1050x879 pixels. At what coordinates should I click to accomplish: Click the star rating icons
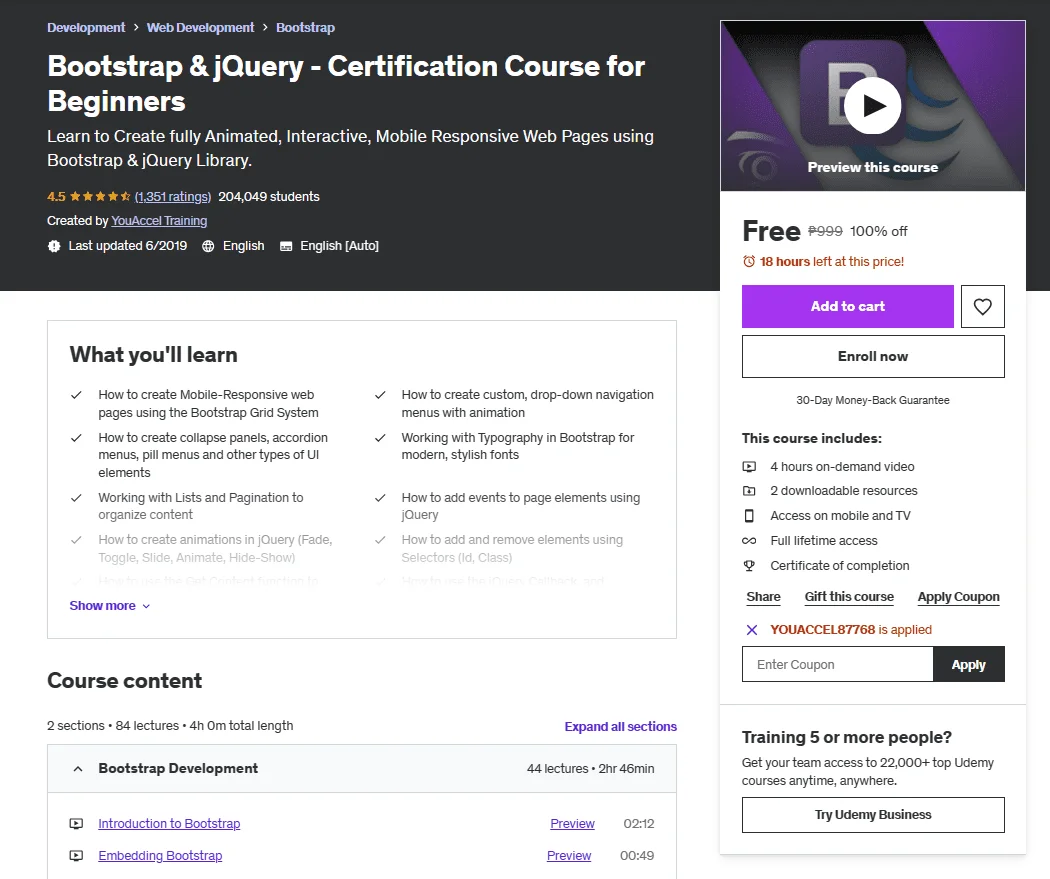point(100,197)
